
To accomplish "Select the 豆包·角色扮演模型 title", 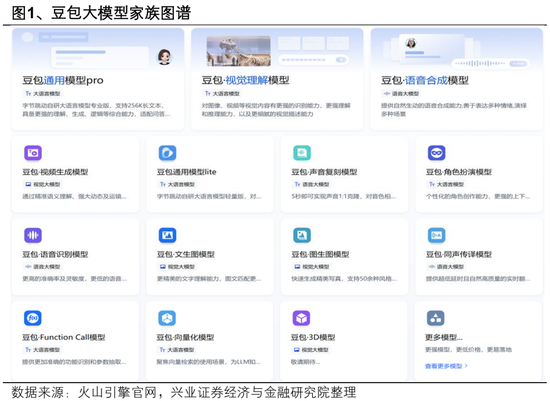I will point(459,172).
